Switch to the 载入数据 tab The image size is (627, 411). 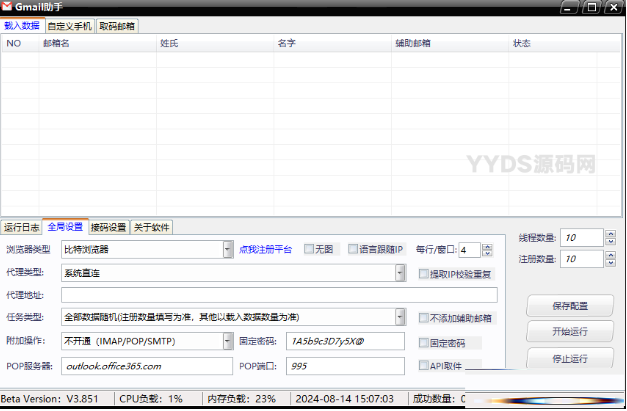tap(22, 26)
